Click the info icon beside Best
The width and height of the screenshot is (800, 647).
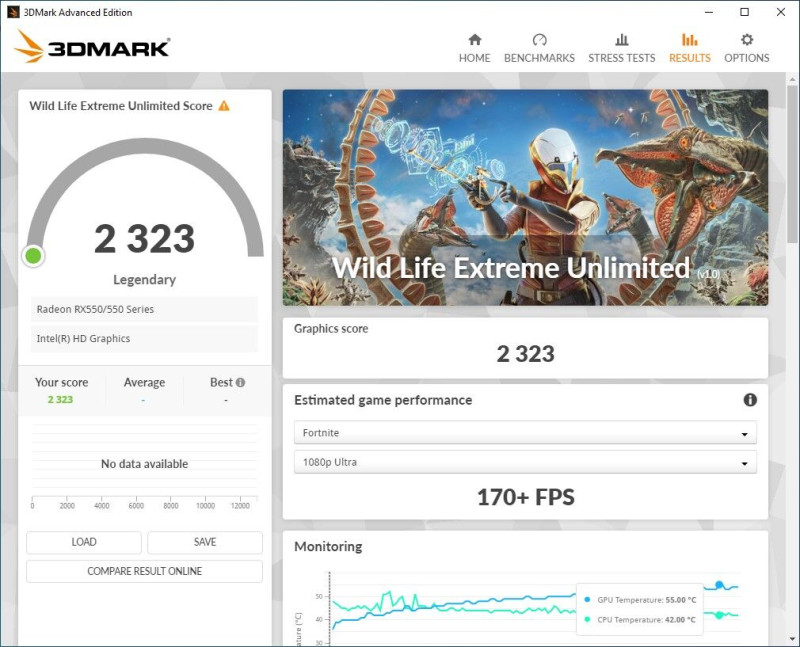click(x=240, y=382)
